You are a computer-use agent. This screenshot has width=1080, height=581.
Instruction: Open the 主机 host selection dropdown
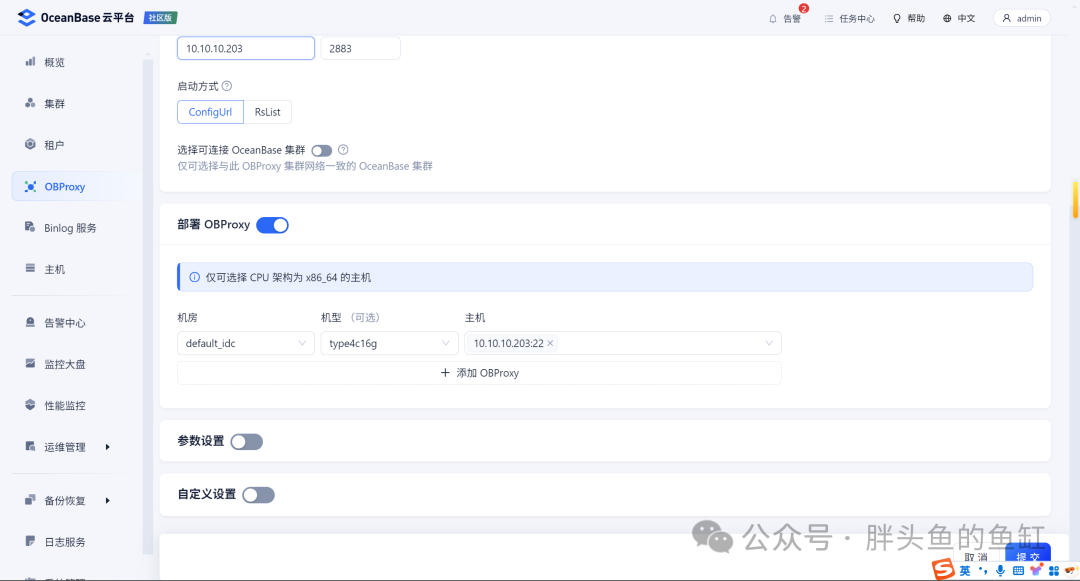click(x=623, y=344)
